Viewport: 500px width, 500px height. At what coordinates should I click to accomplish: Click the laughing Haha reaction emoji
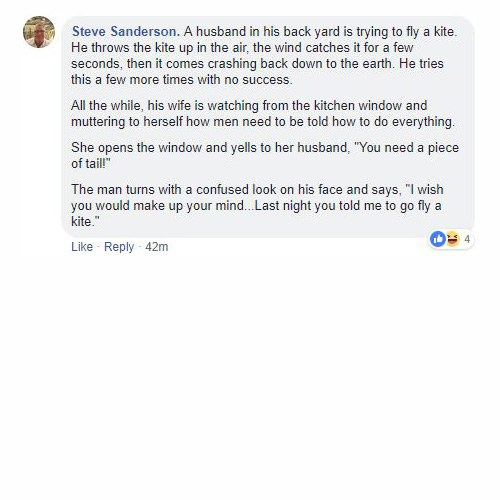click(x=452, y=239)
